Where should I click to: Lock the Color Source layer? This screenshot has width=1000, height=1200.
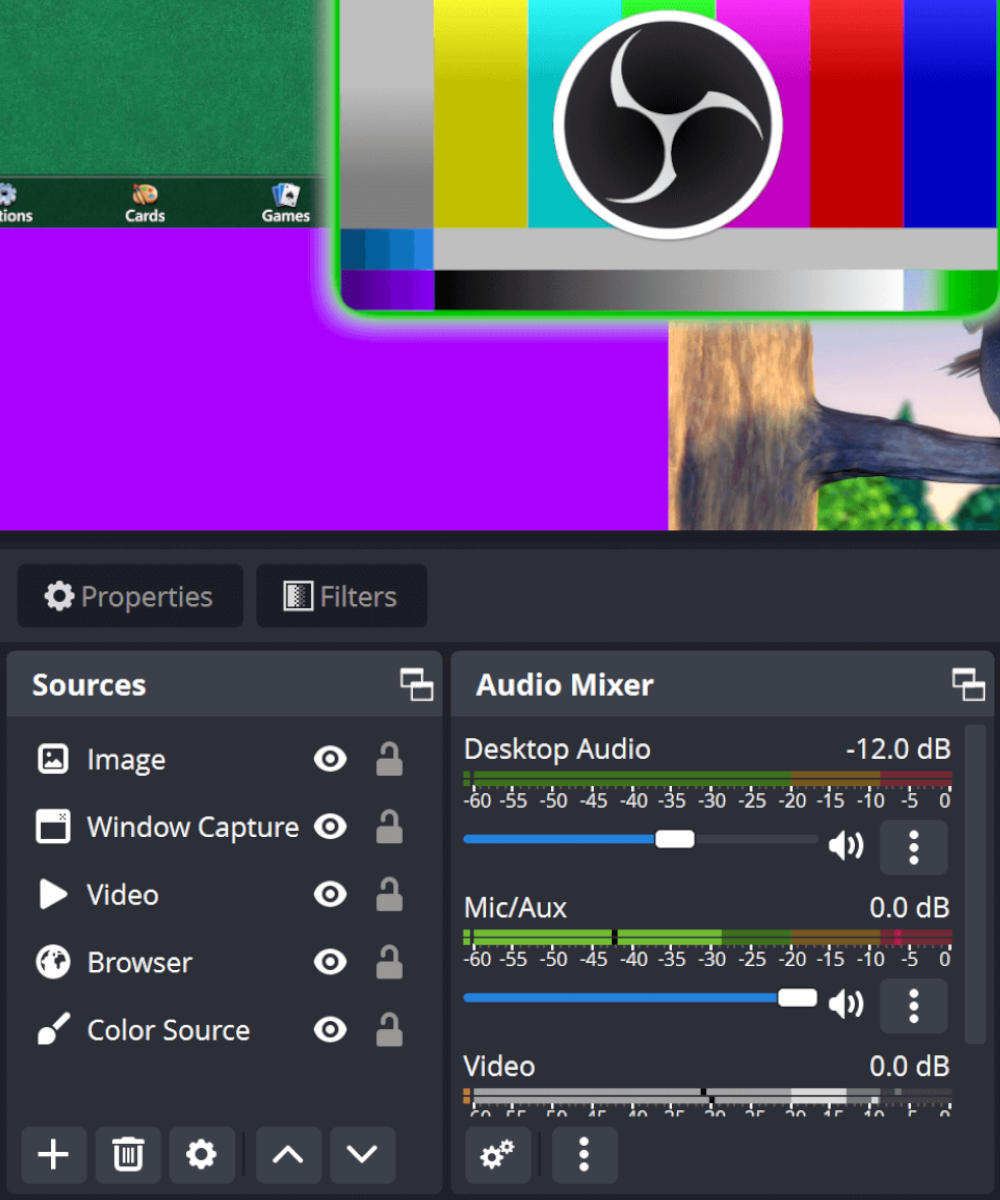pos(389,1030)
